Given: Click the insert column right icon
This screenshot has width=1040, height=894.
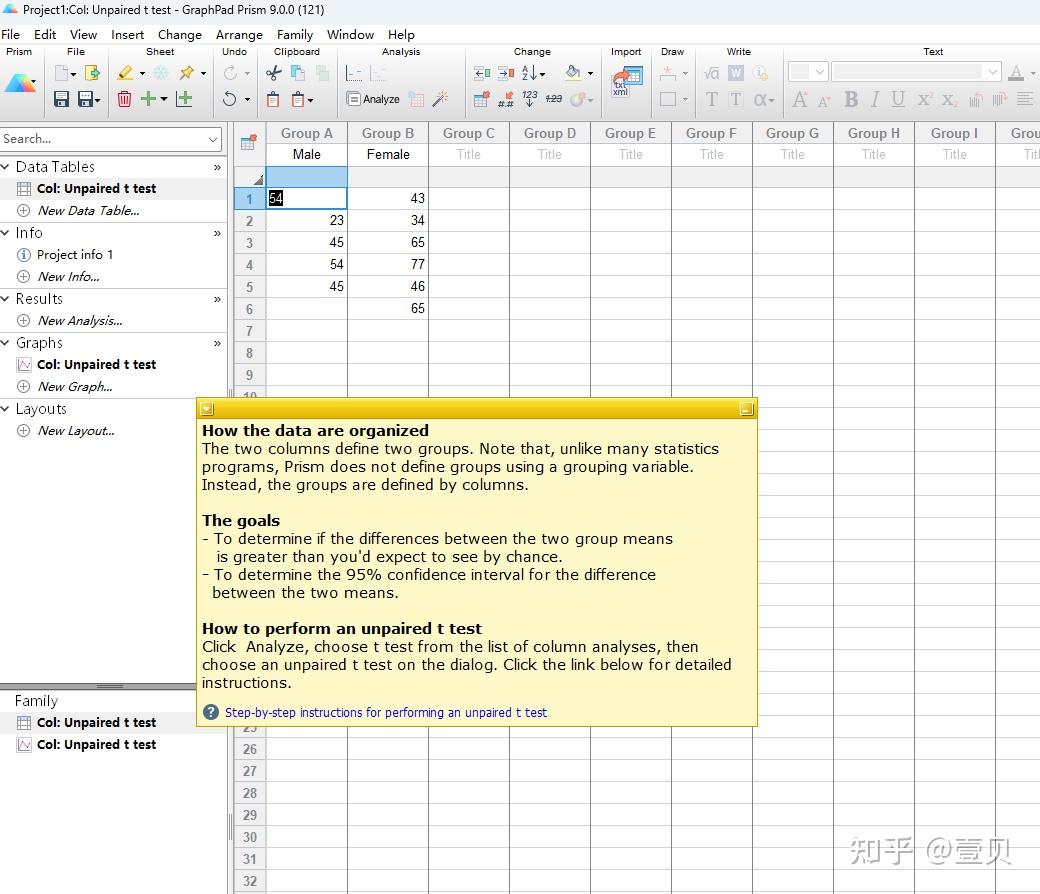Looking at the screenshot, I should 506,73.
